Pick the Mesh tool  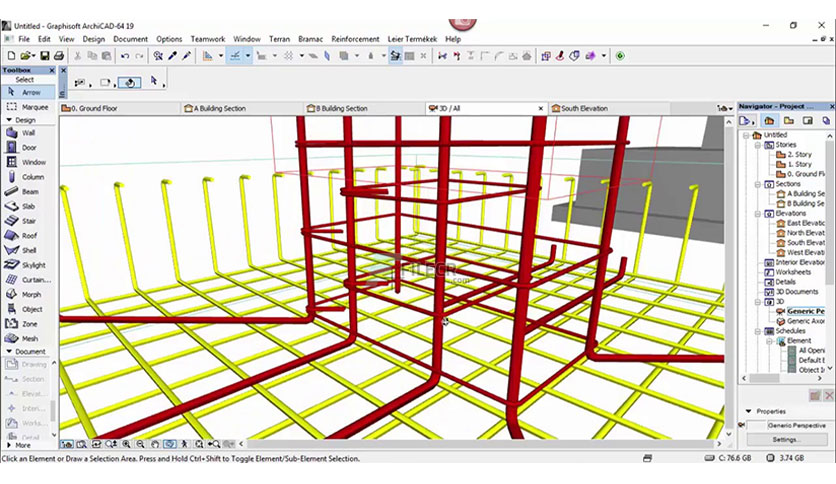pos(28,338)
